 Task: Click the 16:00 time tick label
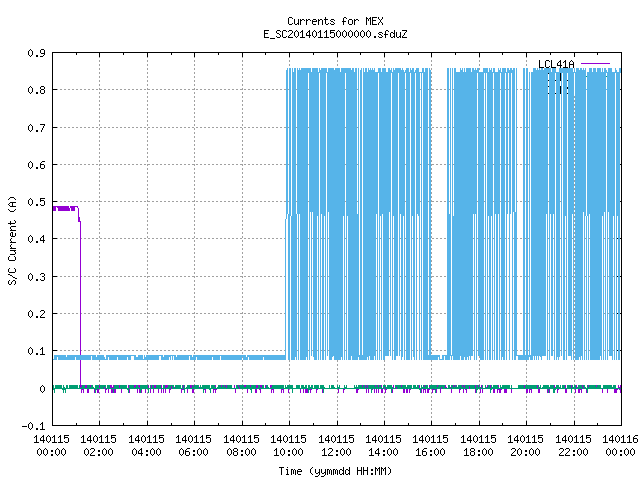tap(430, 452)
